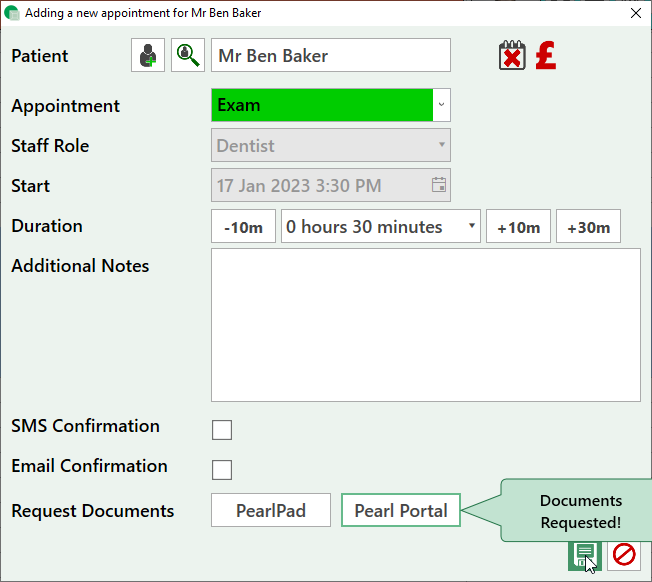Viewport: 652px width, 582px height.
Task: Expand the Appointment type dropdown arrow
Action: [x=441, y=105]
